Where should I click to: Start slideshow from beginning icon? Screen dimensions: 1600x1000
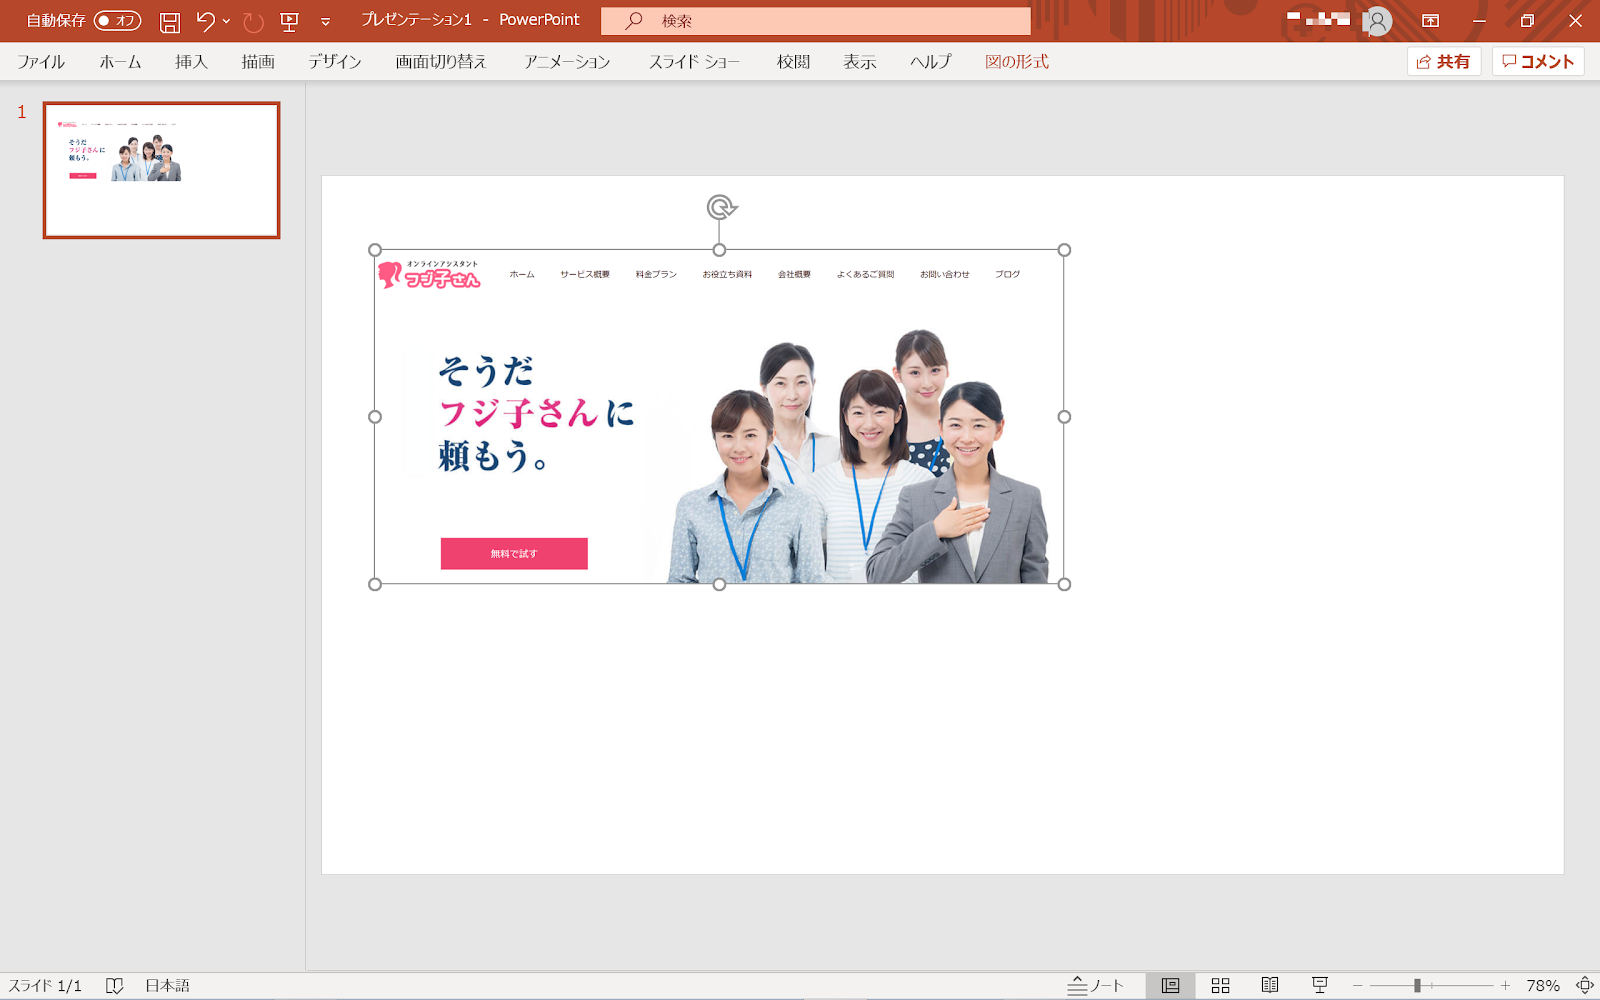[x=290, y=21]
